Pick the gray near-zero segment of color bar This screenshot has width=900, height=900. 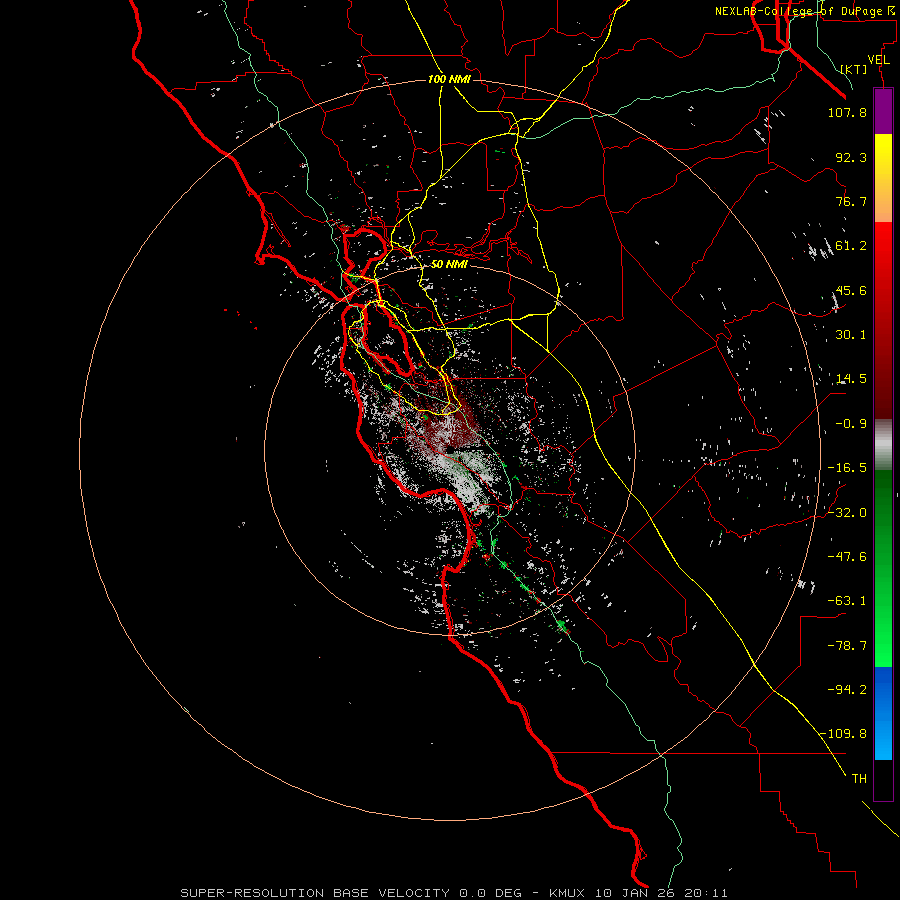(883, 445)
